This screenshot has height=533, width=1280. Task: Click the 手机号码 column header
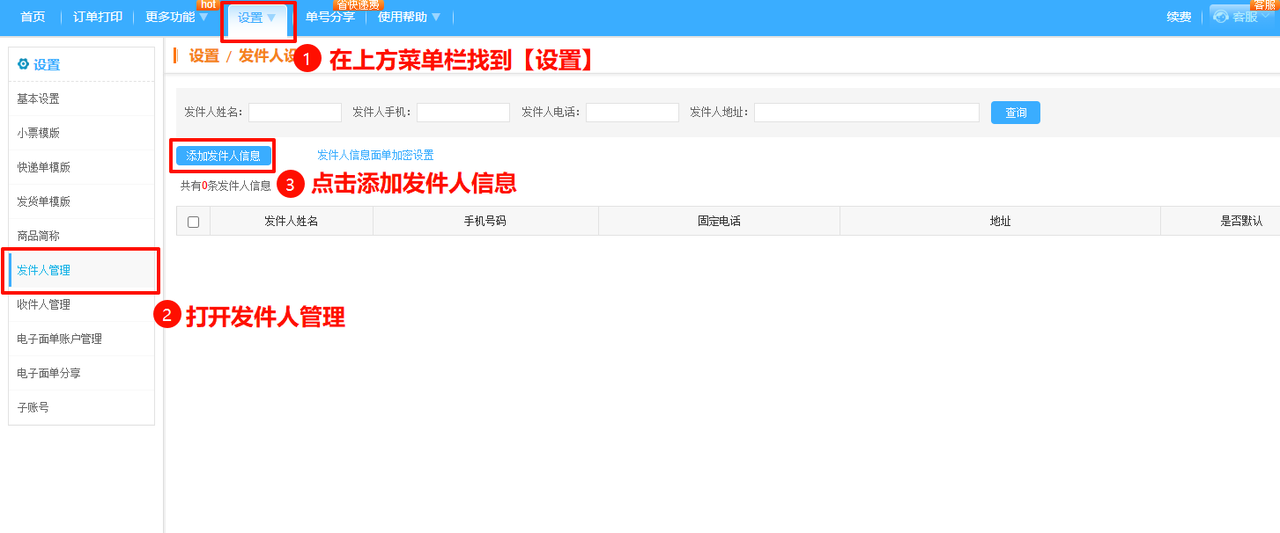click(485, 221)
